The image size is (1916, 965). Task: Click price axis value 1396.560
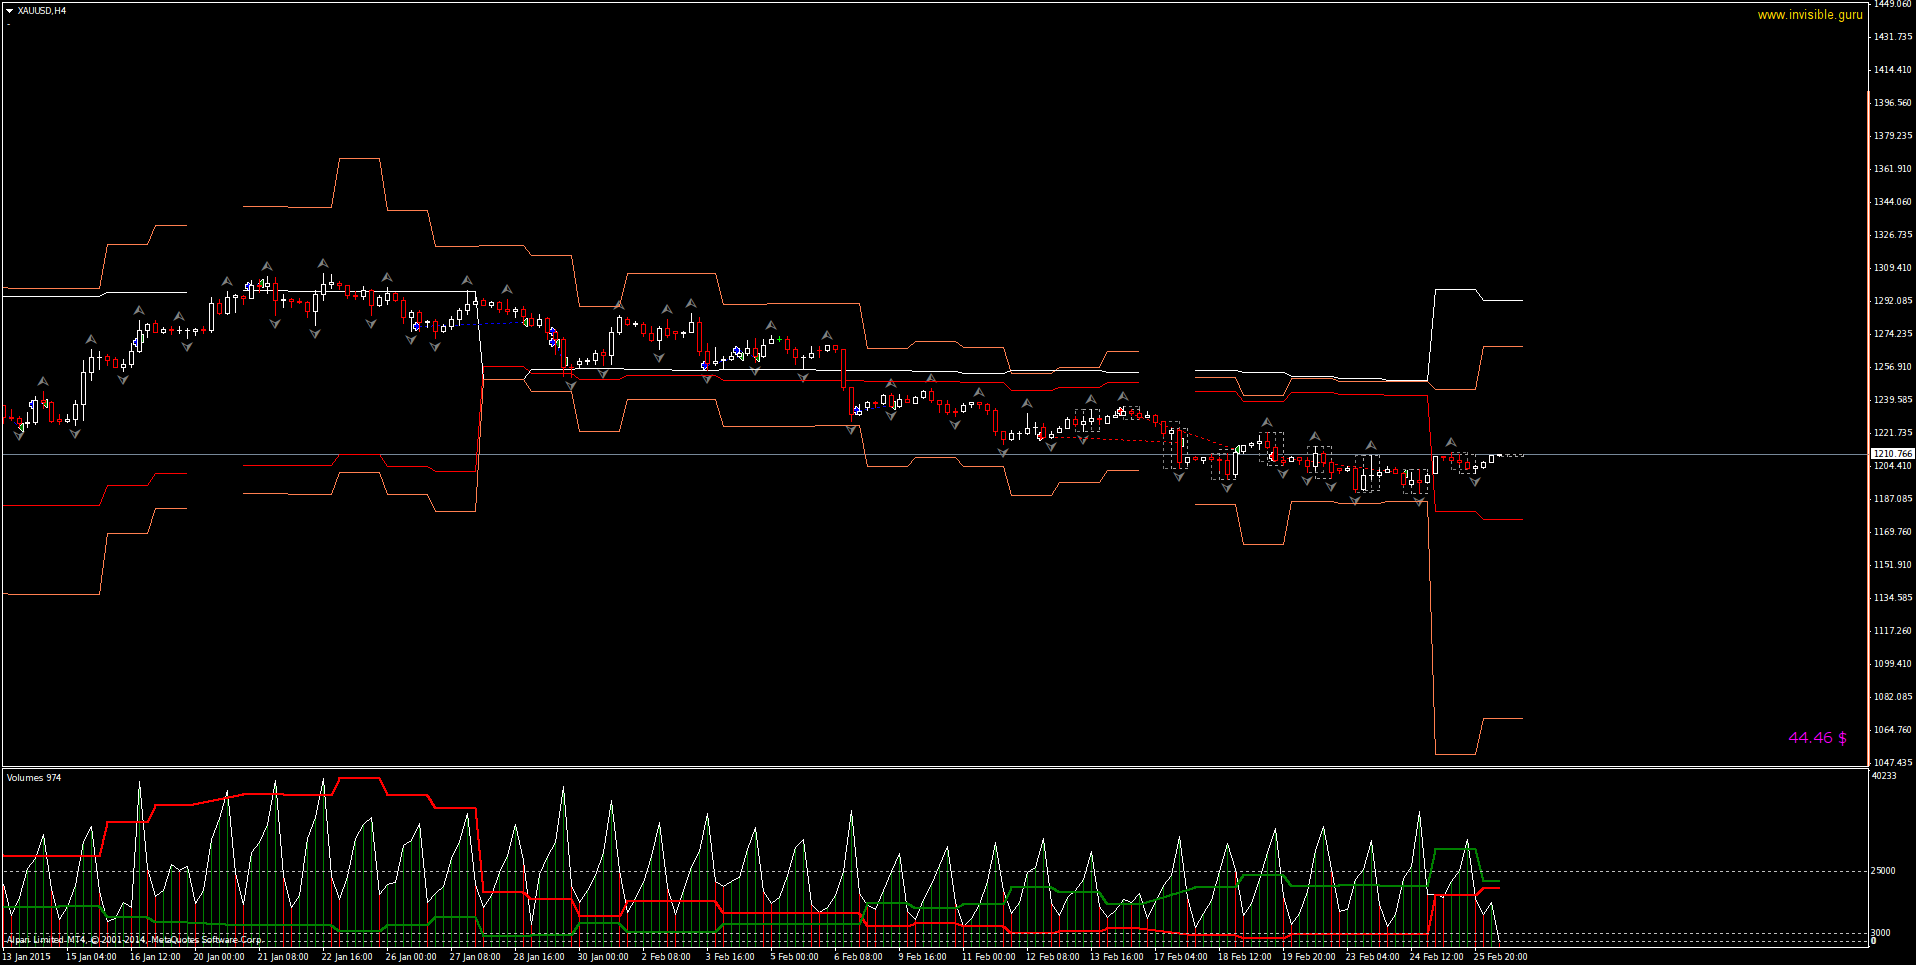pyautogui.click(x=1892, y=103)
